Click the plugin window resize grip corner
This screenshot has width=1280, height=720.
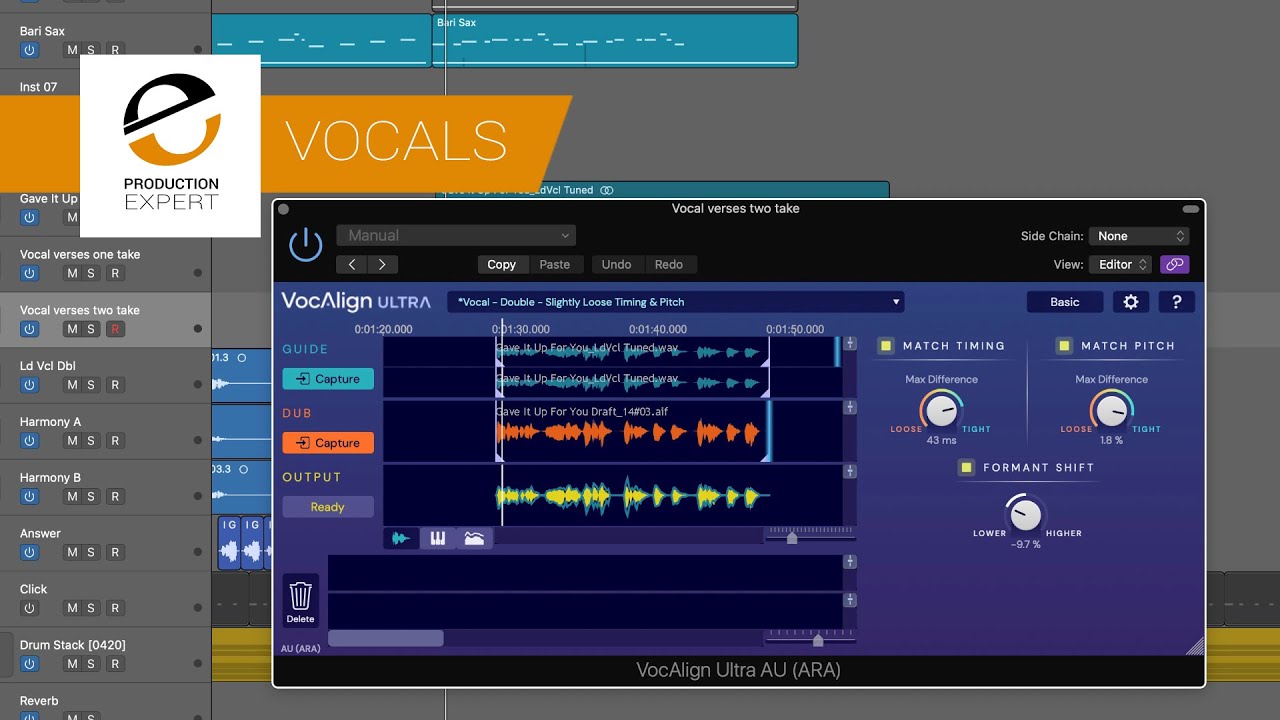tap(1195, 646)
